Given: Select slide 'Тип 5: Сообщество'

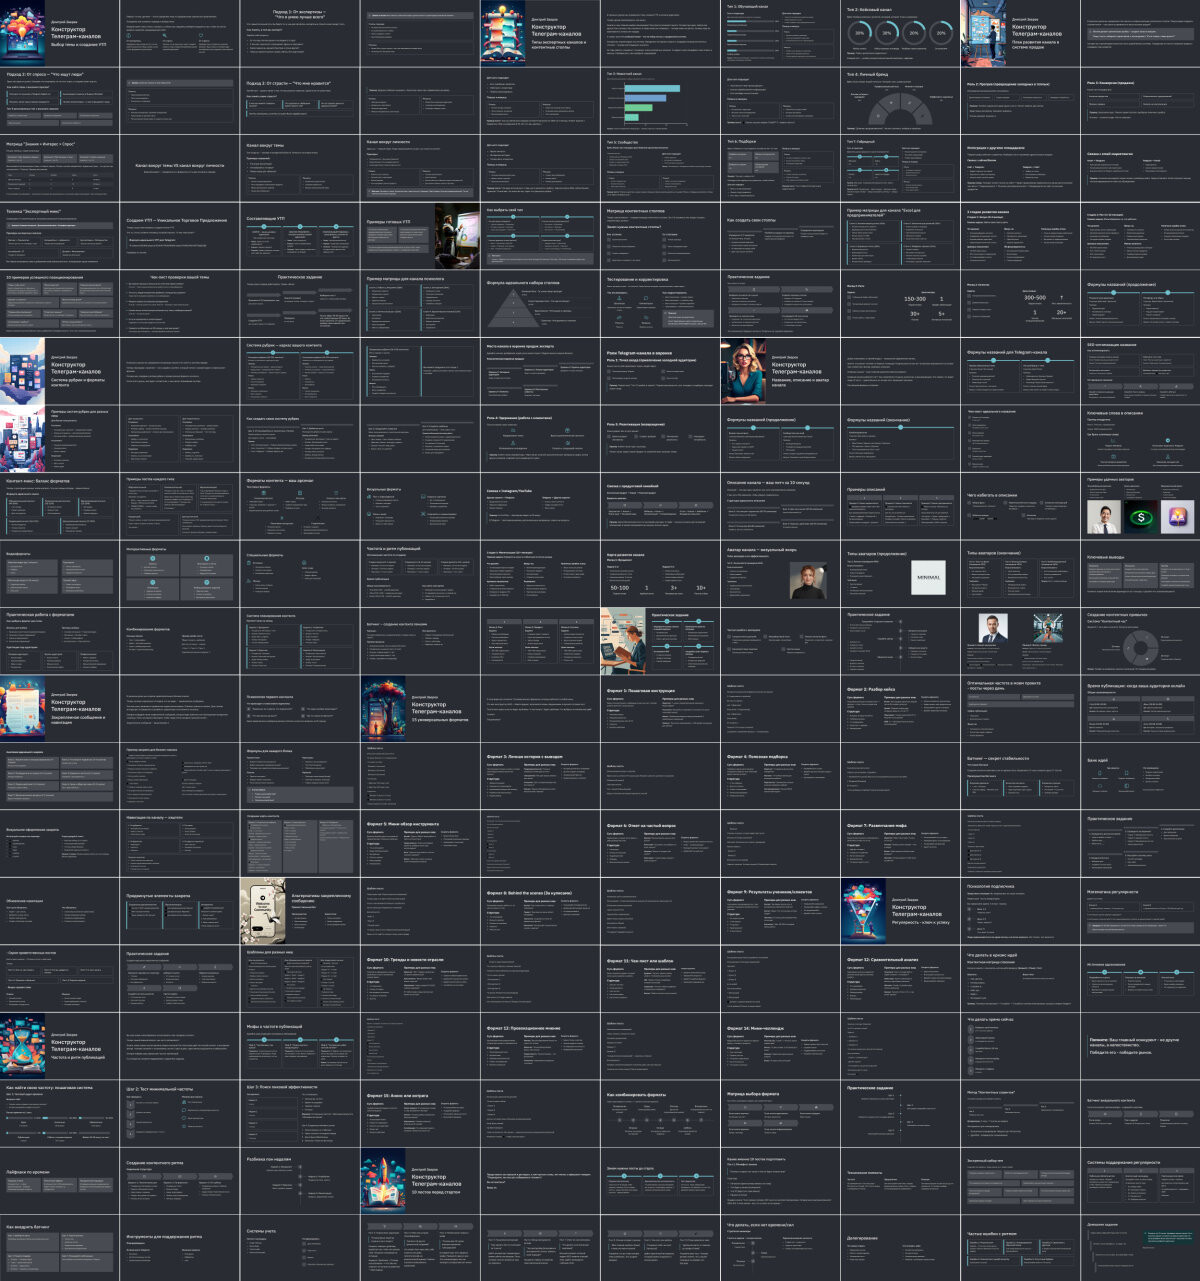Looking at the screenshot, I should [660, 168].
